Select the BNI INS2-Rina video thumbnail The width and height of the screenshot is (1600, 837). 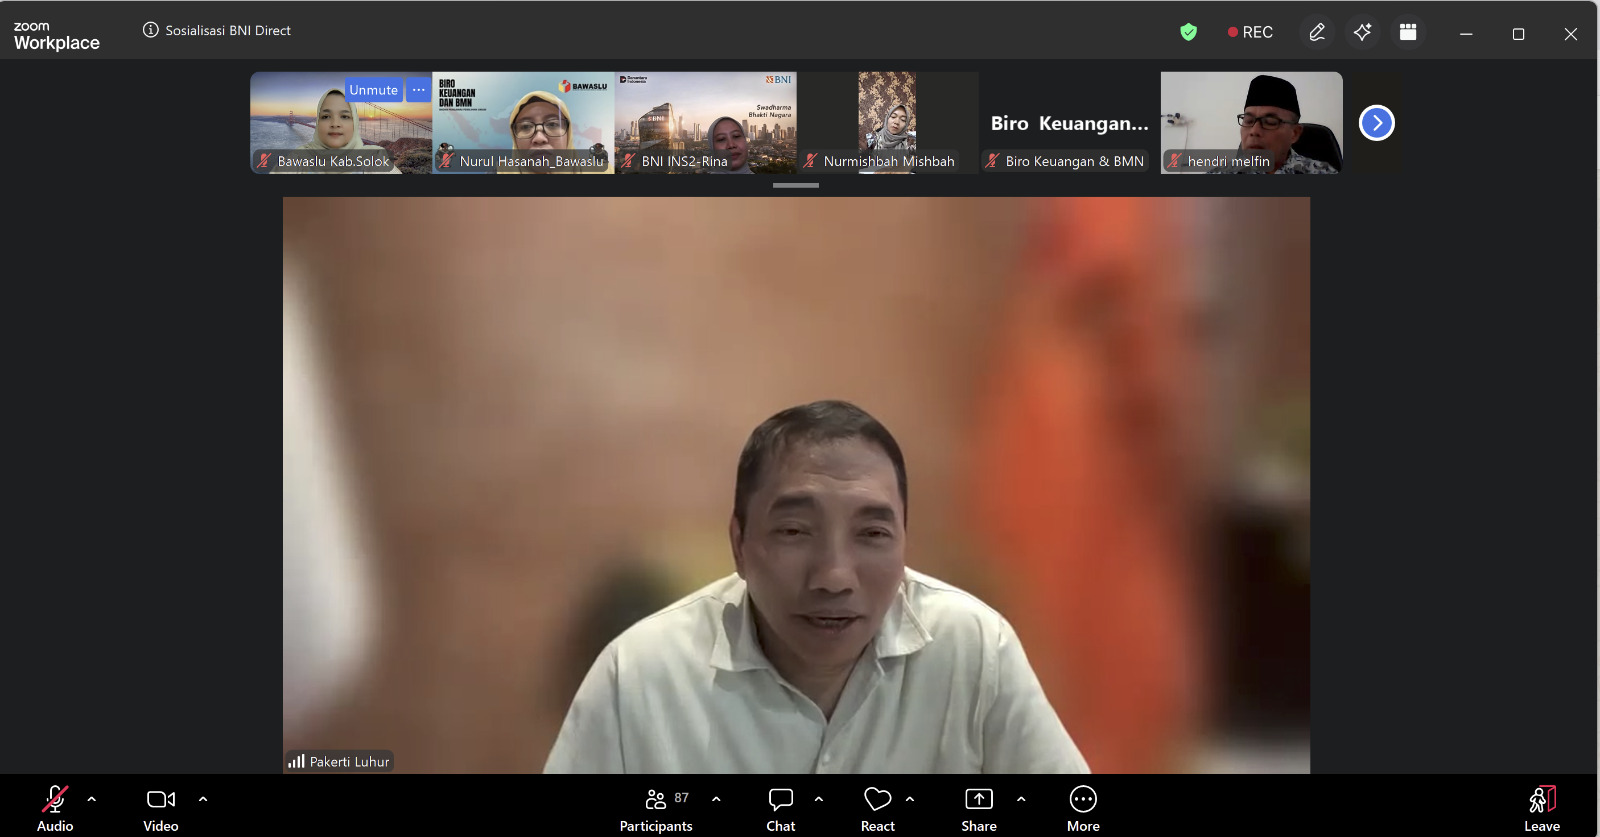click(706, 123)
